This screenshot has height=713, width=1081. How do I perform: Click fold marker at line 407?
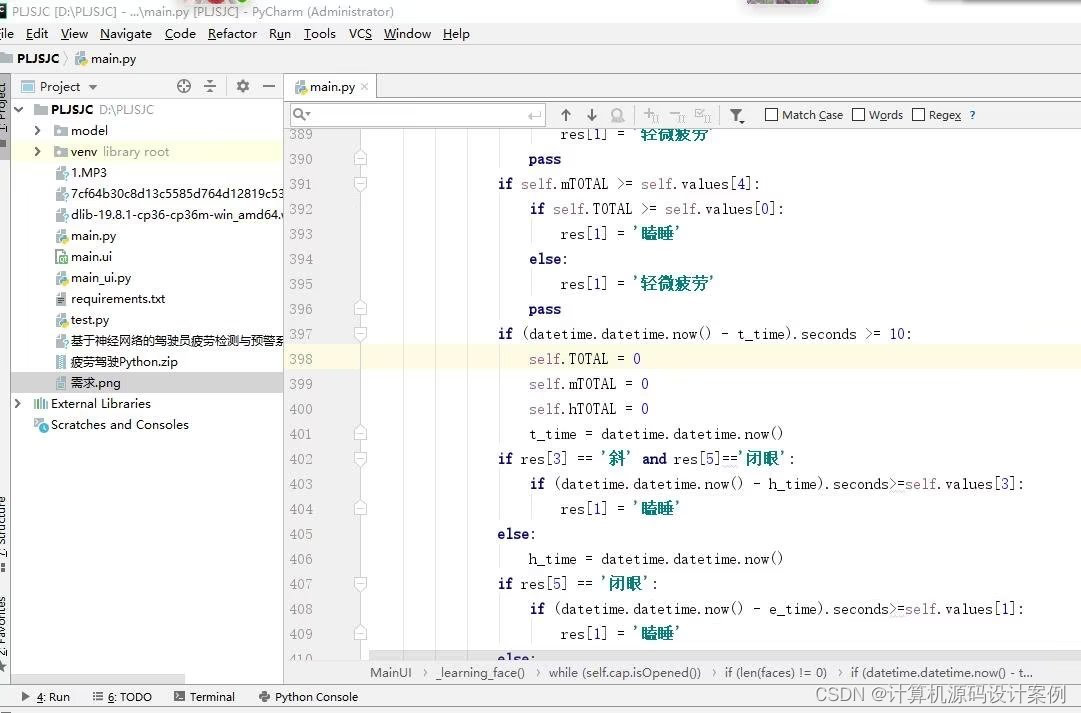pyautogui.click(x=360, y=584)
